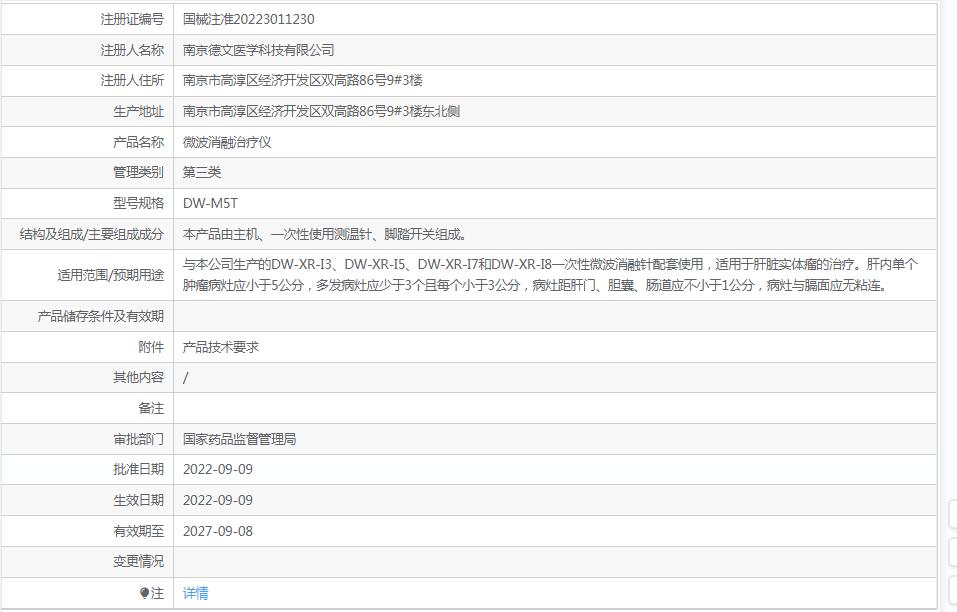Click the slash in 其他内容 row
Image resolution: width=957 pixels, height=612 pixels.
(x=186, y=378)
